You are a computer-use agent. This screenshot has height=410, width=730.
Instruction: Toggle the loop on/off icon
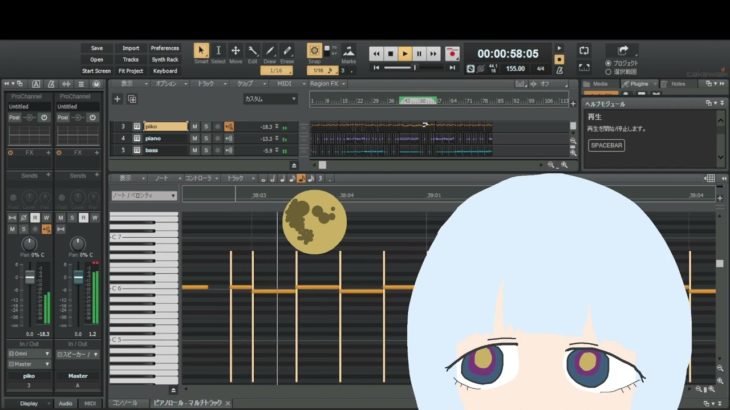click(584, 51)
